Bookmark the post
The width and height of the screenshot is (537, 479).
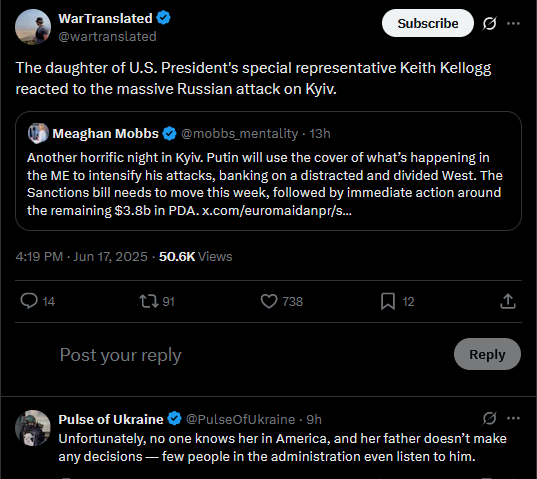coord(388,301)
